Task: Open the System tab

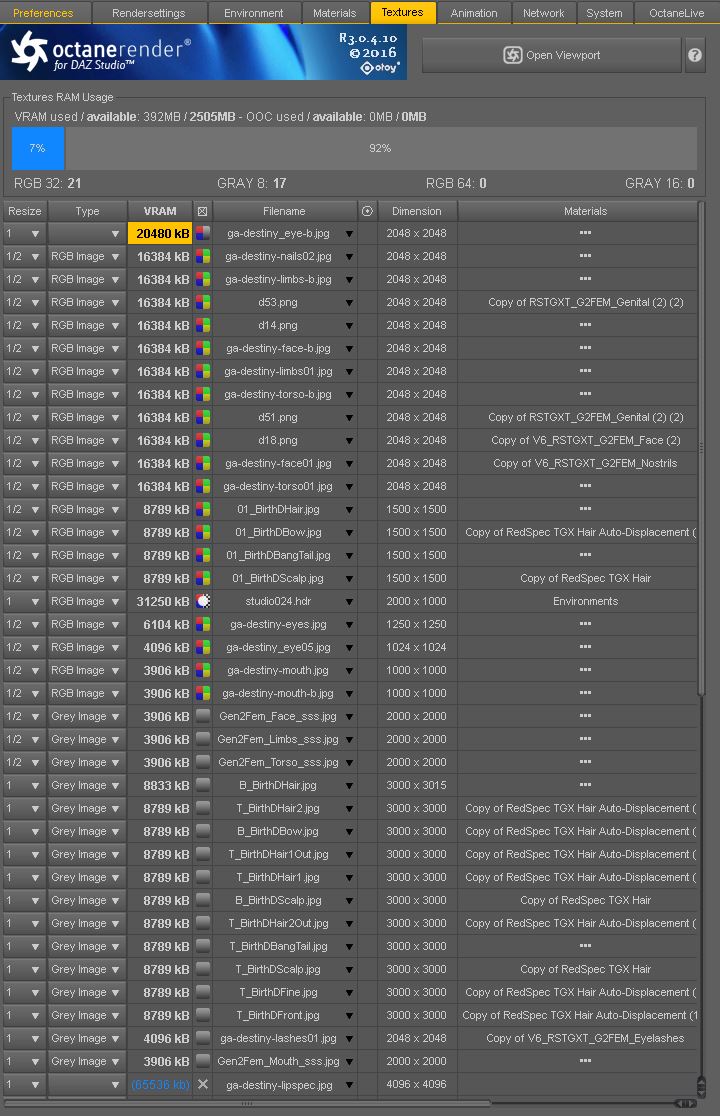Action: 604,13
